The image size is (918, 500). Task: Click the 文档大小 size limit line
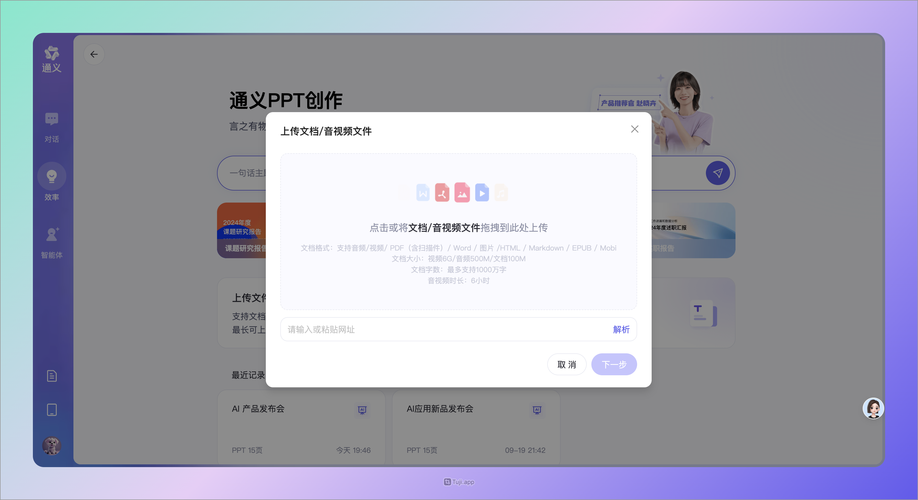point(458,259)
